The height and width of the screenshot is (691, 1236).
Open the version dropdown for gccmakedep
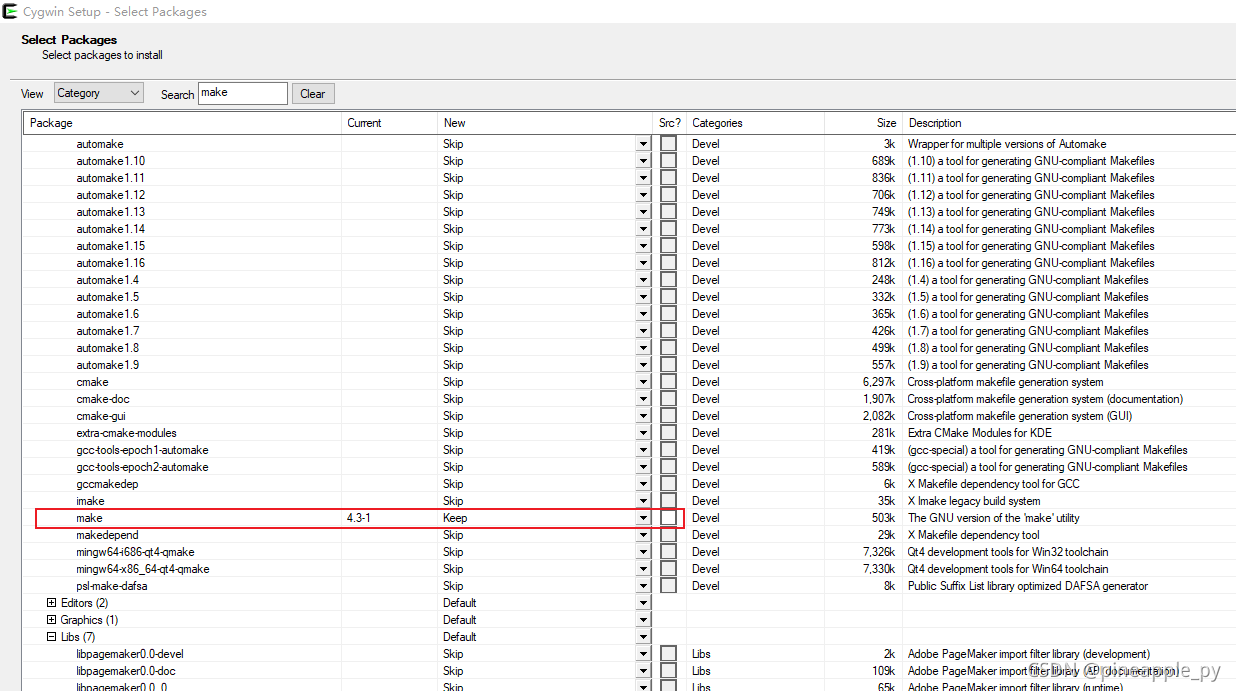643,484
